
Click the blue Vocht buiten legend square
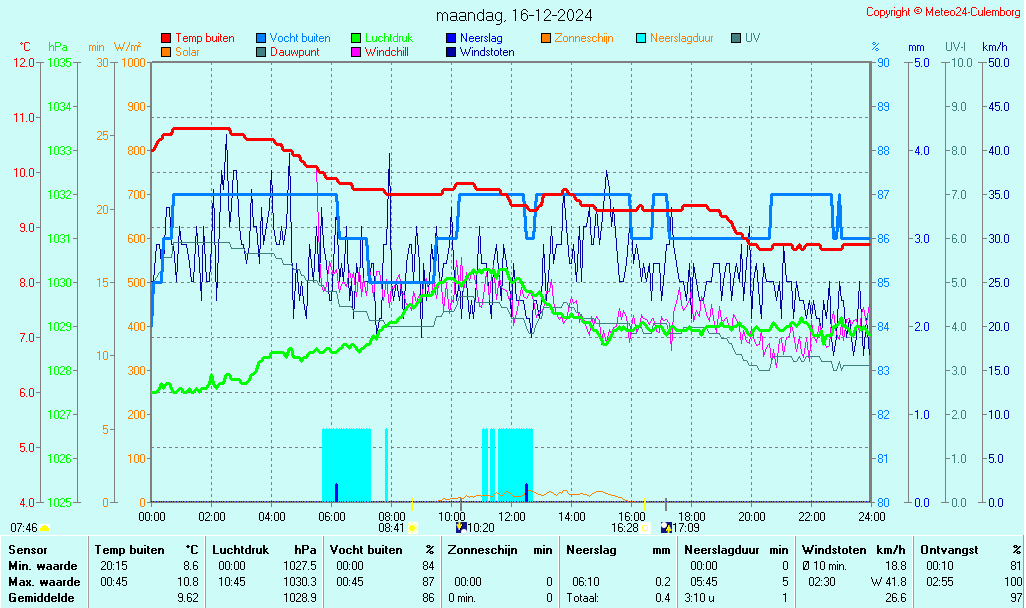pyautogui.click(x=261, y=38)
